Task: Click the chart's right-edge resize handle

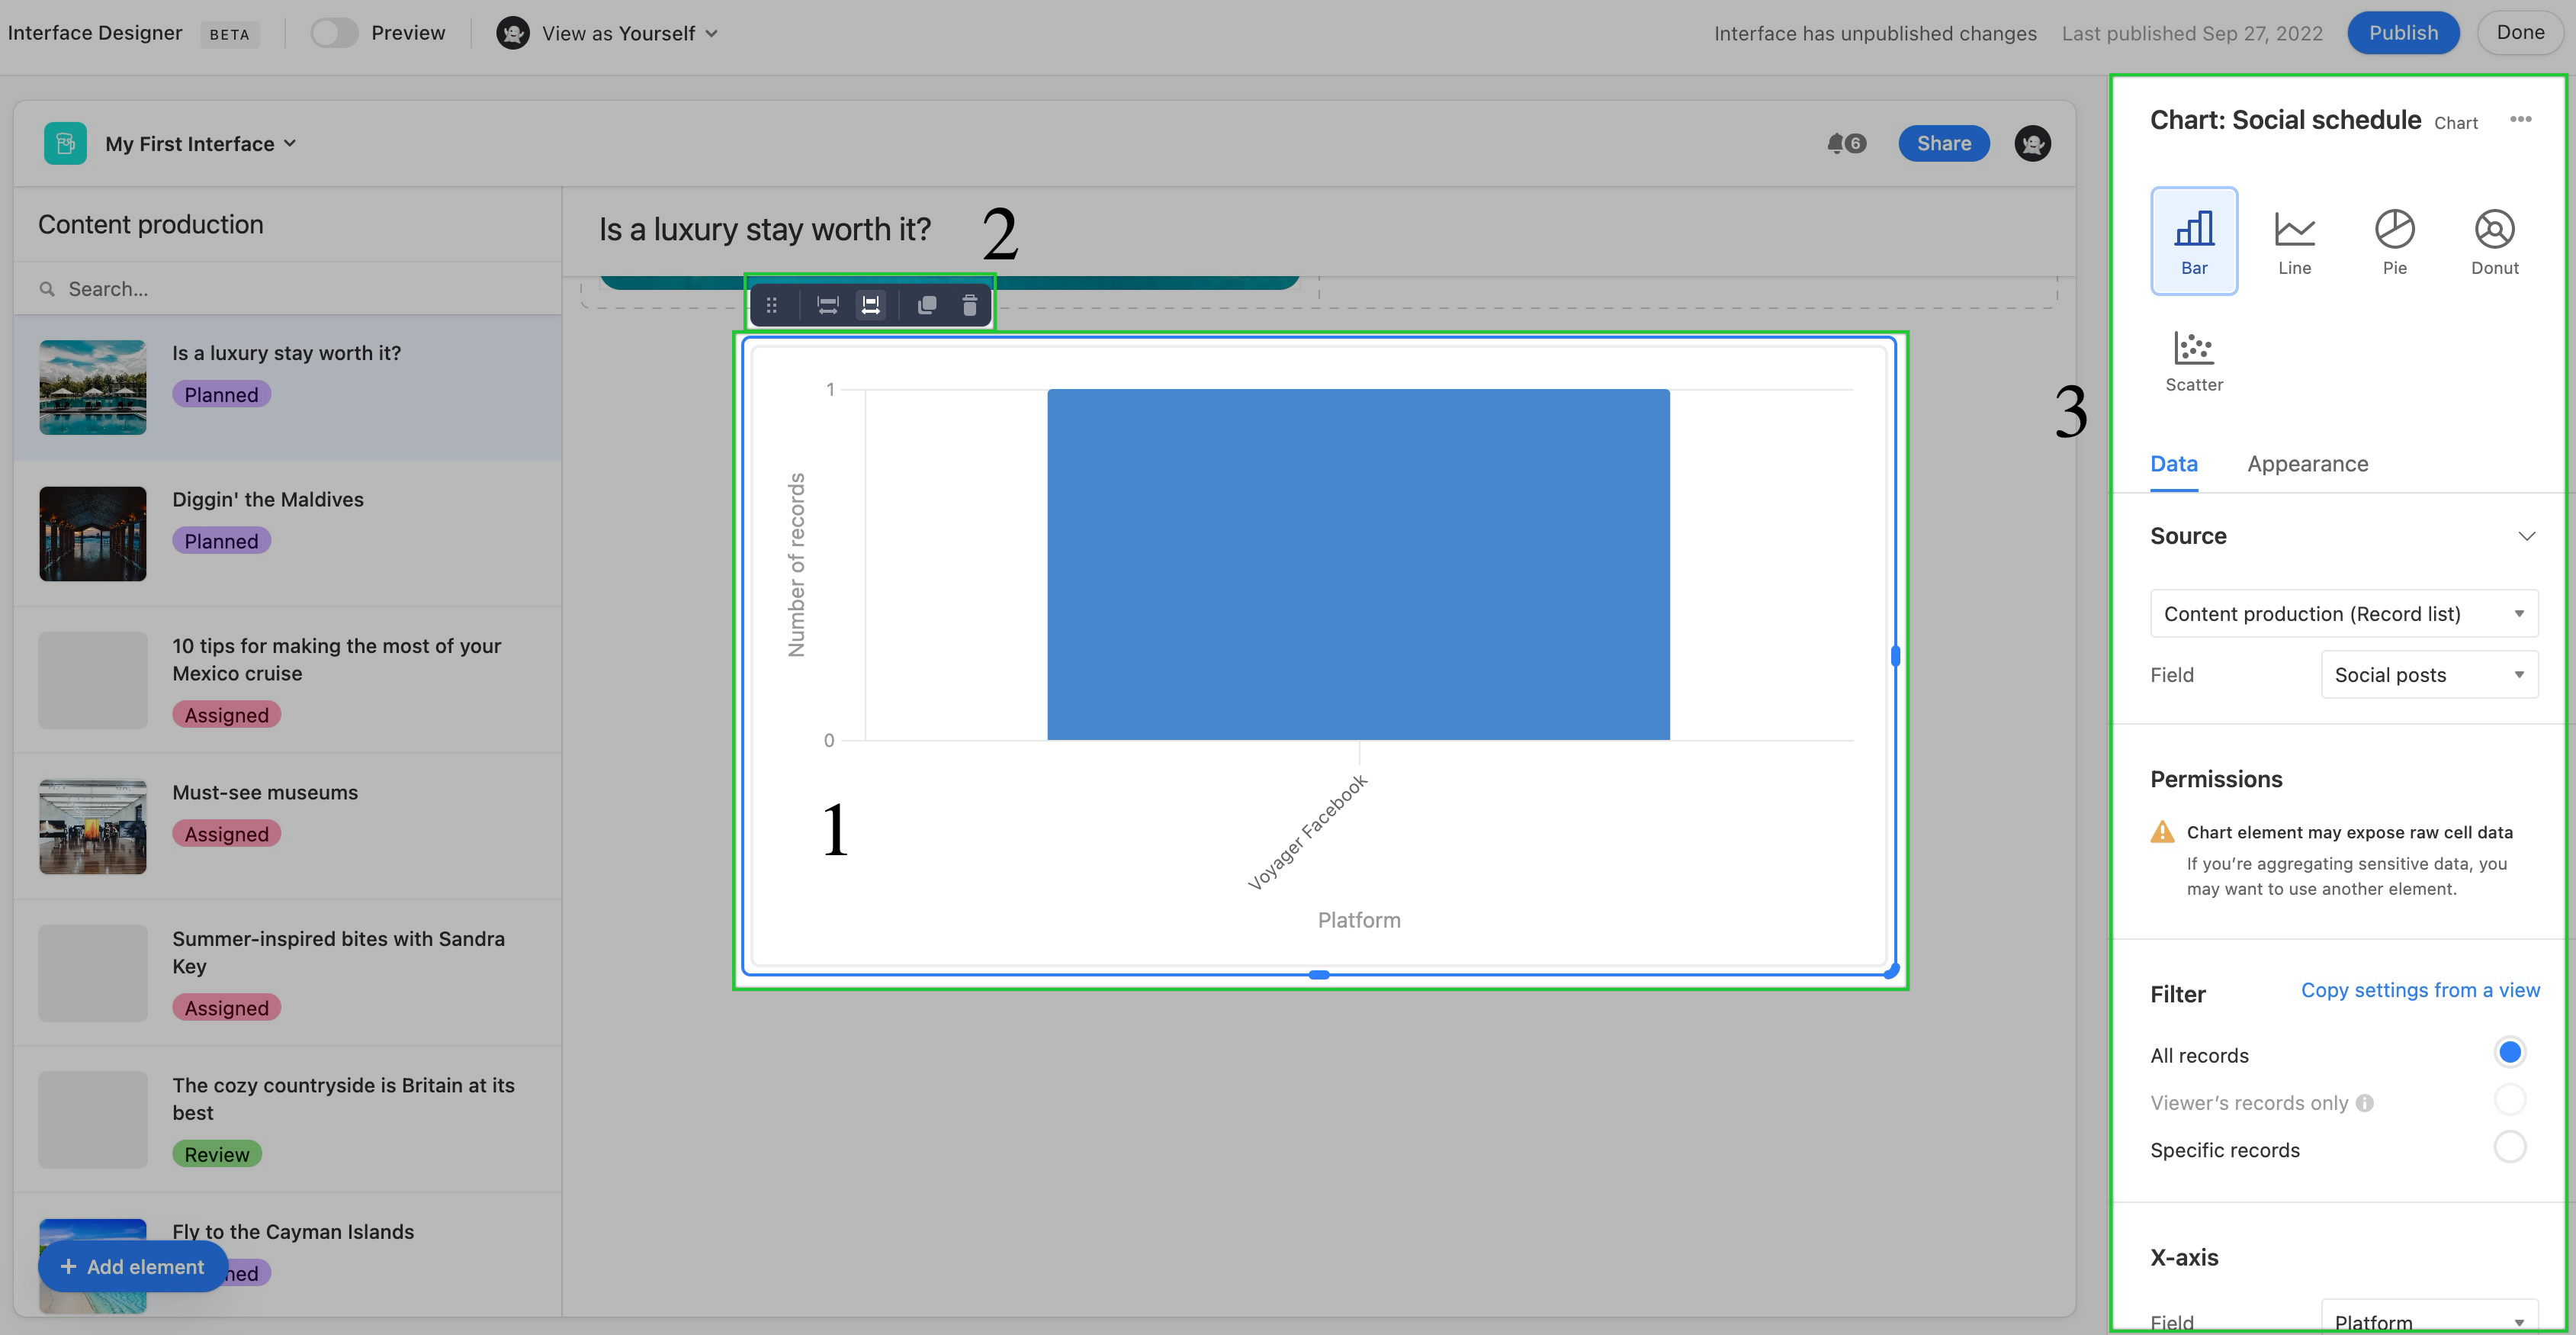Action: [1895, 656]
